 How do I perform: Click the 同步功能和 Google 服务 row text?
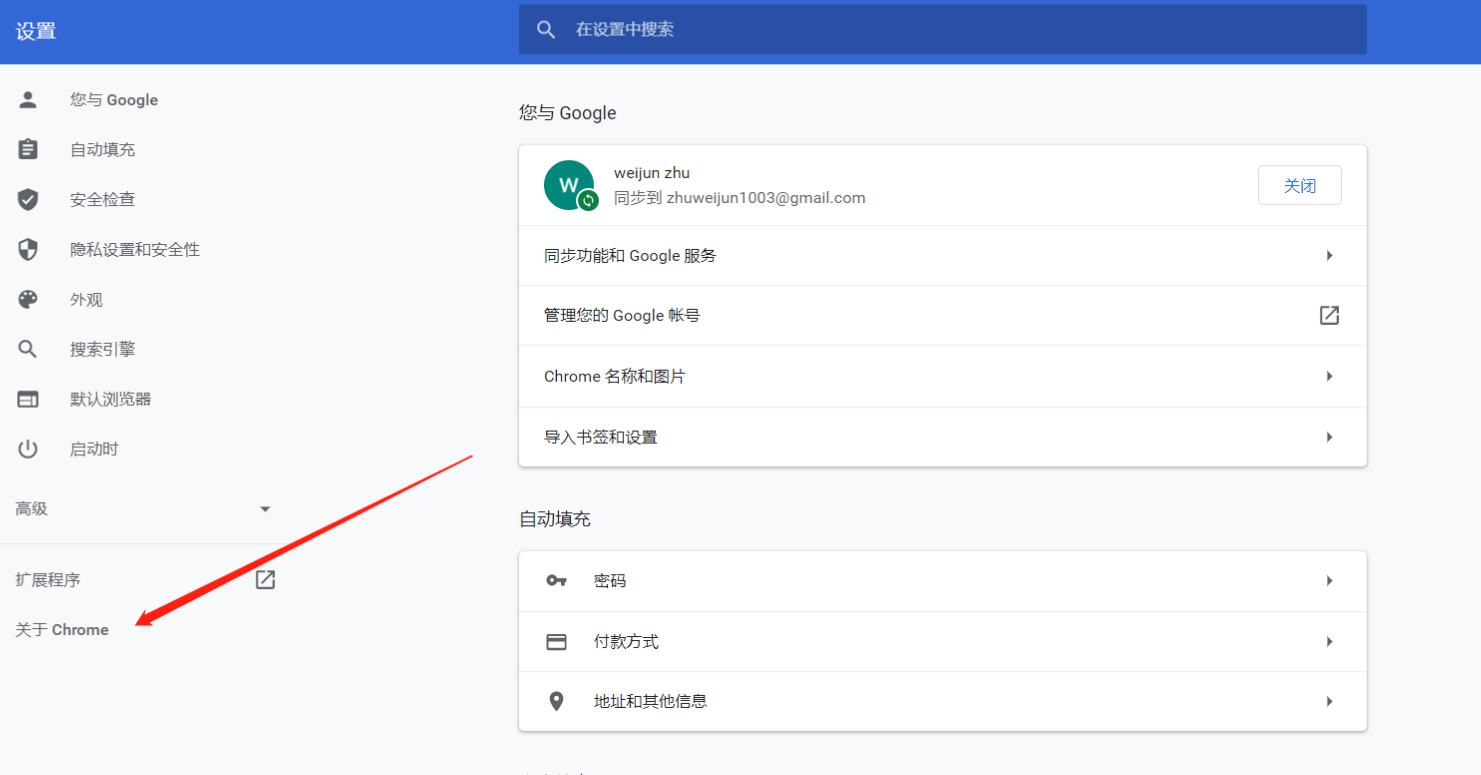point(630,255)
